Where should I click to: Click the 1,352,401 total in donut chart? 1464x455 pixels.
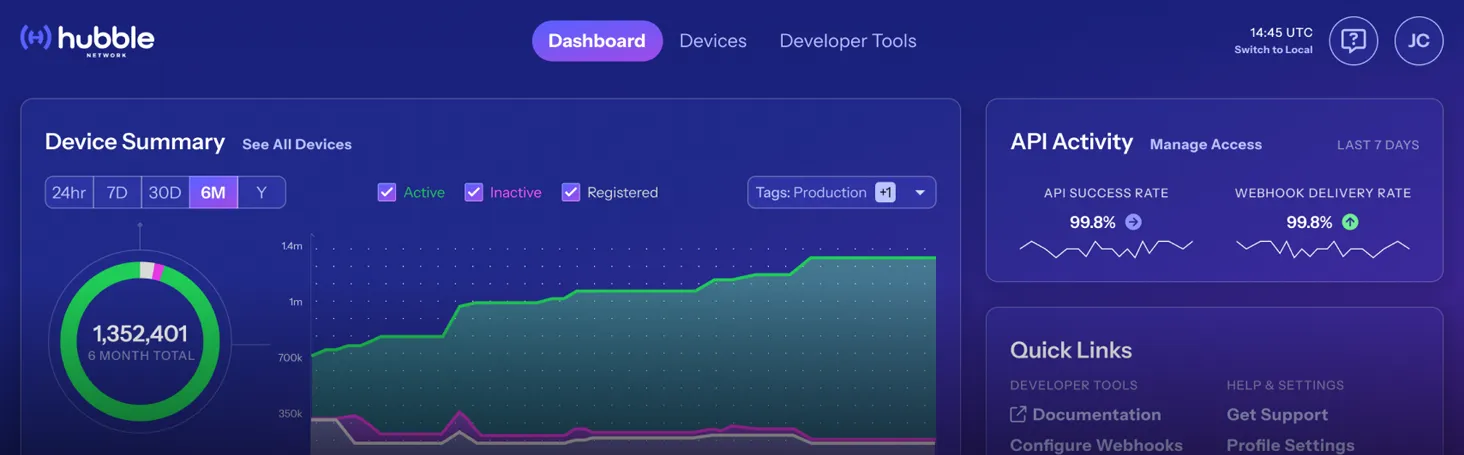140,334
